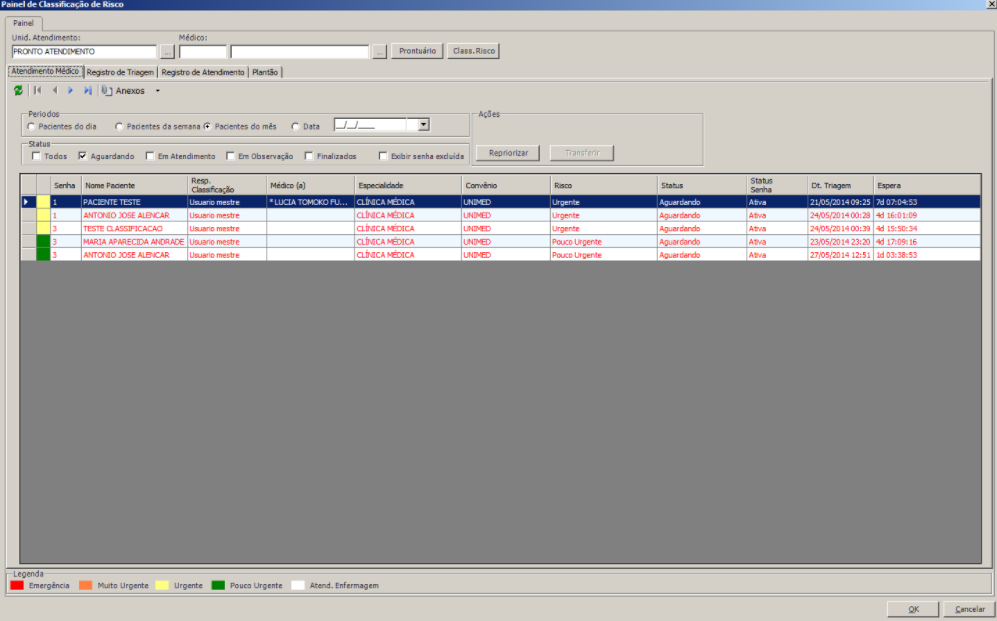Click row selector arrow of first row

pos(28,202)
